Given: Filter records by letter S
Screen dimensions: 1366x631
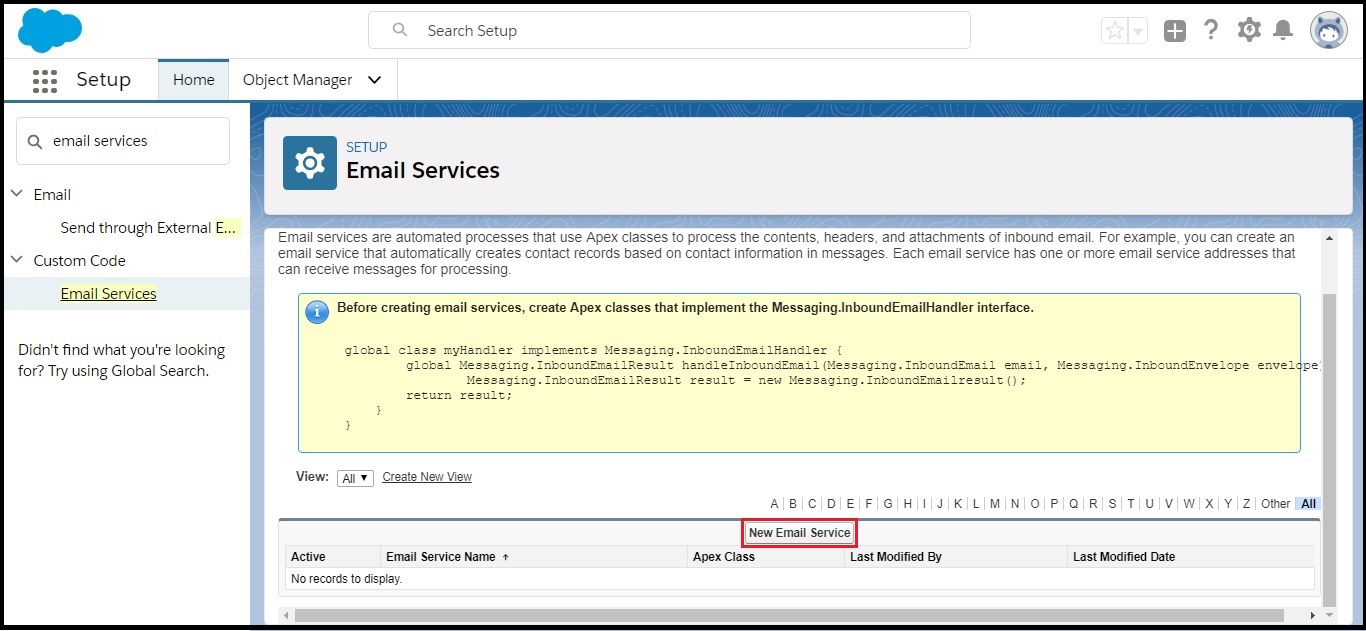Looking at the screenshot, I should pyautogui.click(x=1112, y=504).
